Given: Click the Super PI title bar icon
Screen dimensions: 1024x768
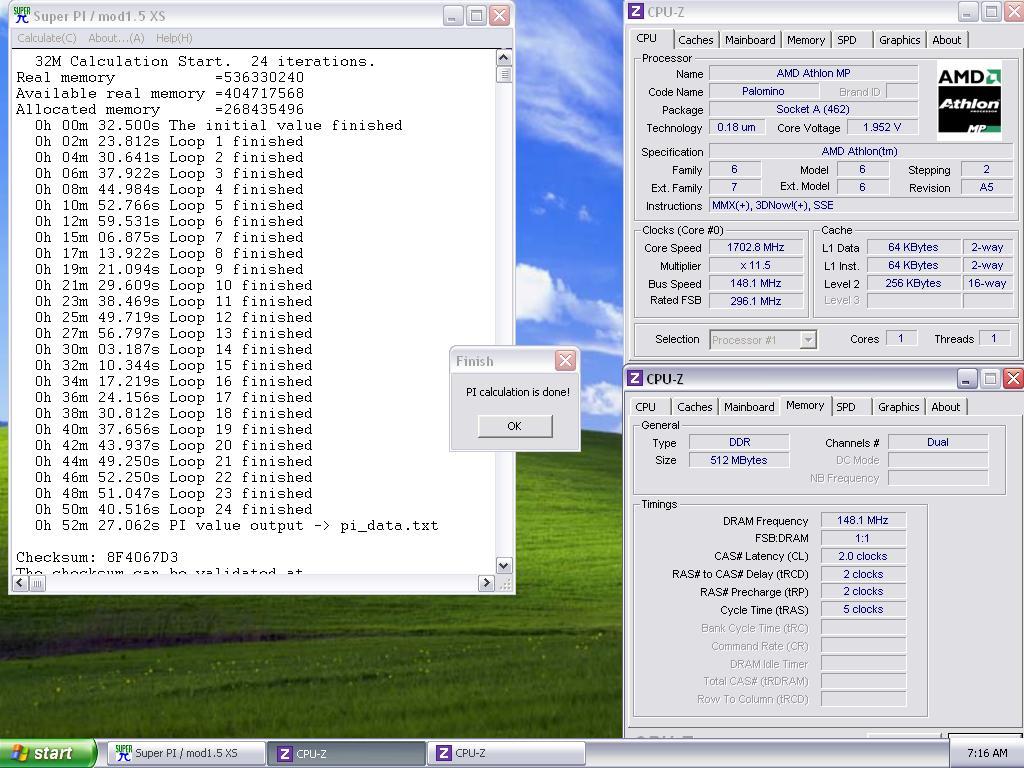Looking at the screenshot, I should click(22, 15).
